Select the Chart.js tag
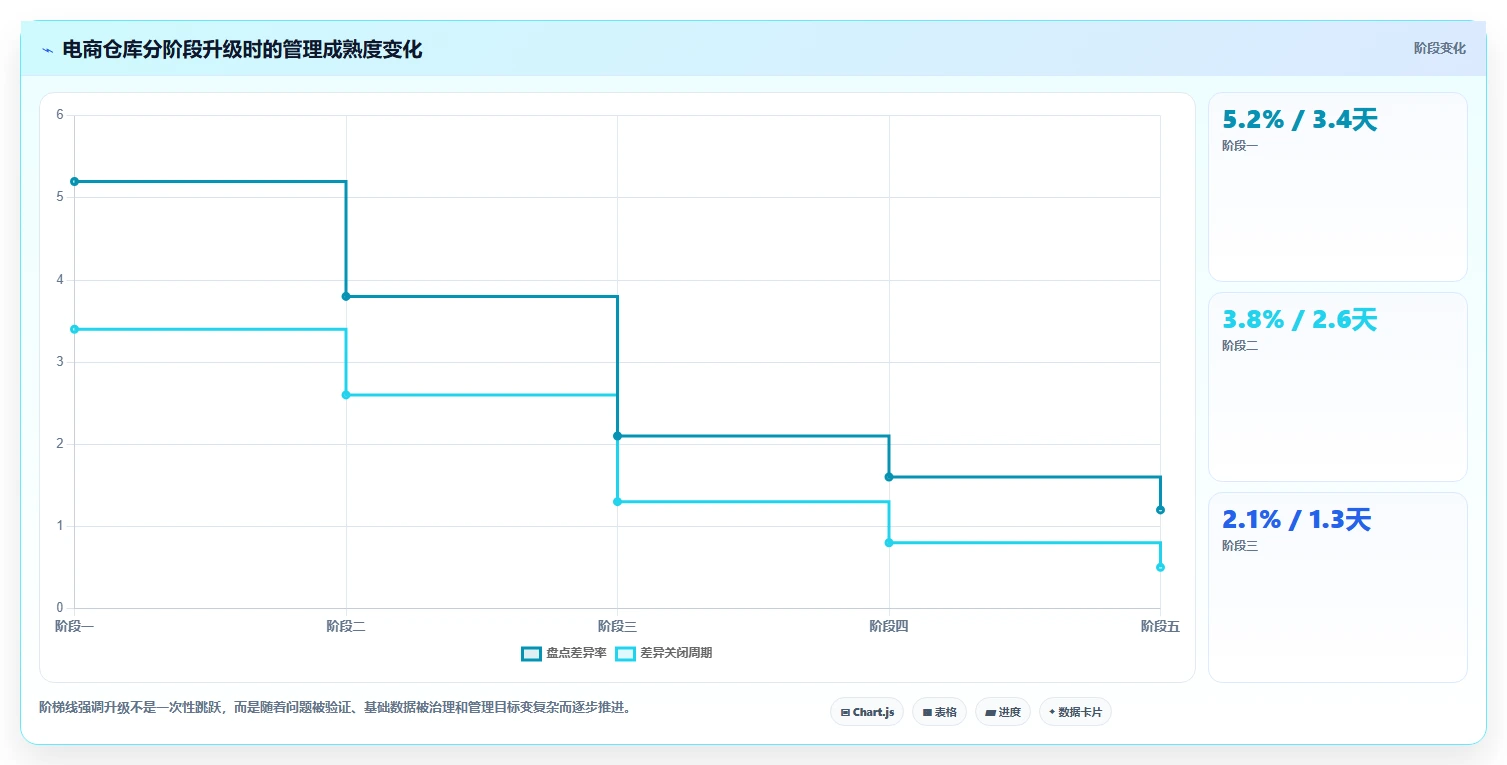 tap(867, 712)
